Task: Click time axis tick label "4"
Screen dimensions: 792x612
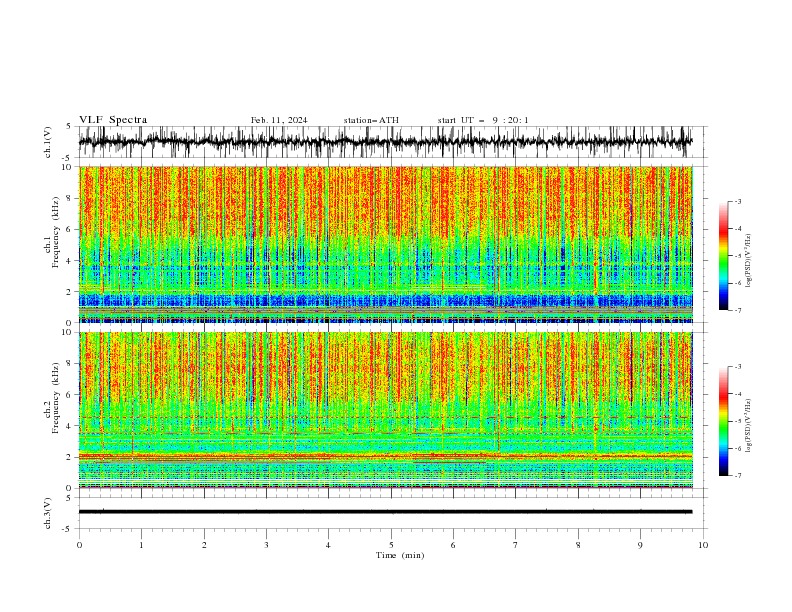Action: coord(328,545)
